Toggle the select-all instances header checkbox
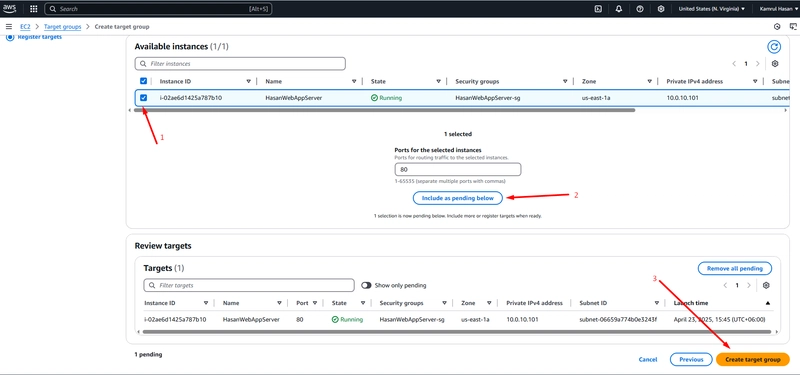Viewport: 800px width, 375px height. click(x=143, y=81)
